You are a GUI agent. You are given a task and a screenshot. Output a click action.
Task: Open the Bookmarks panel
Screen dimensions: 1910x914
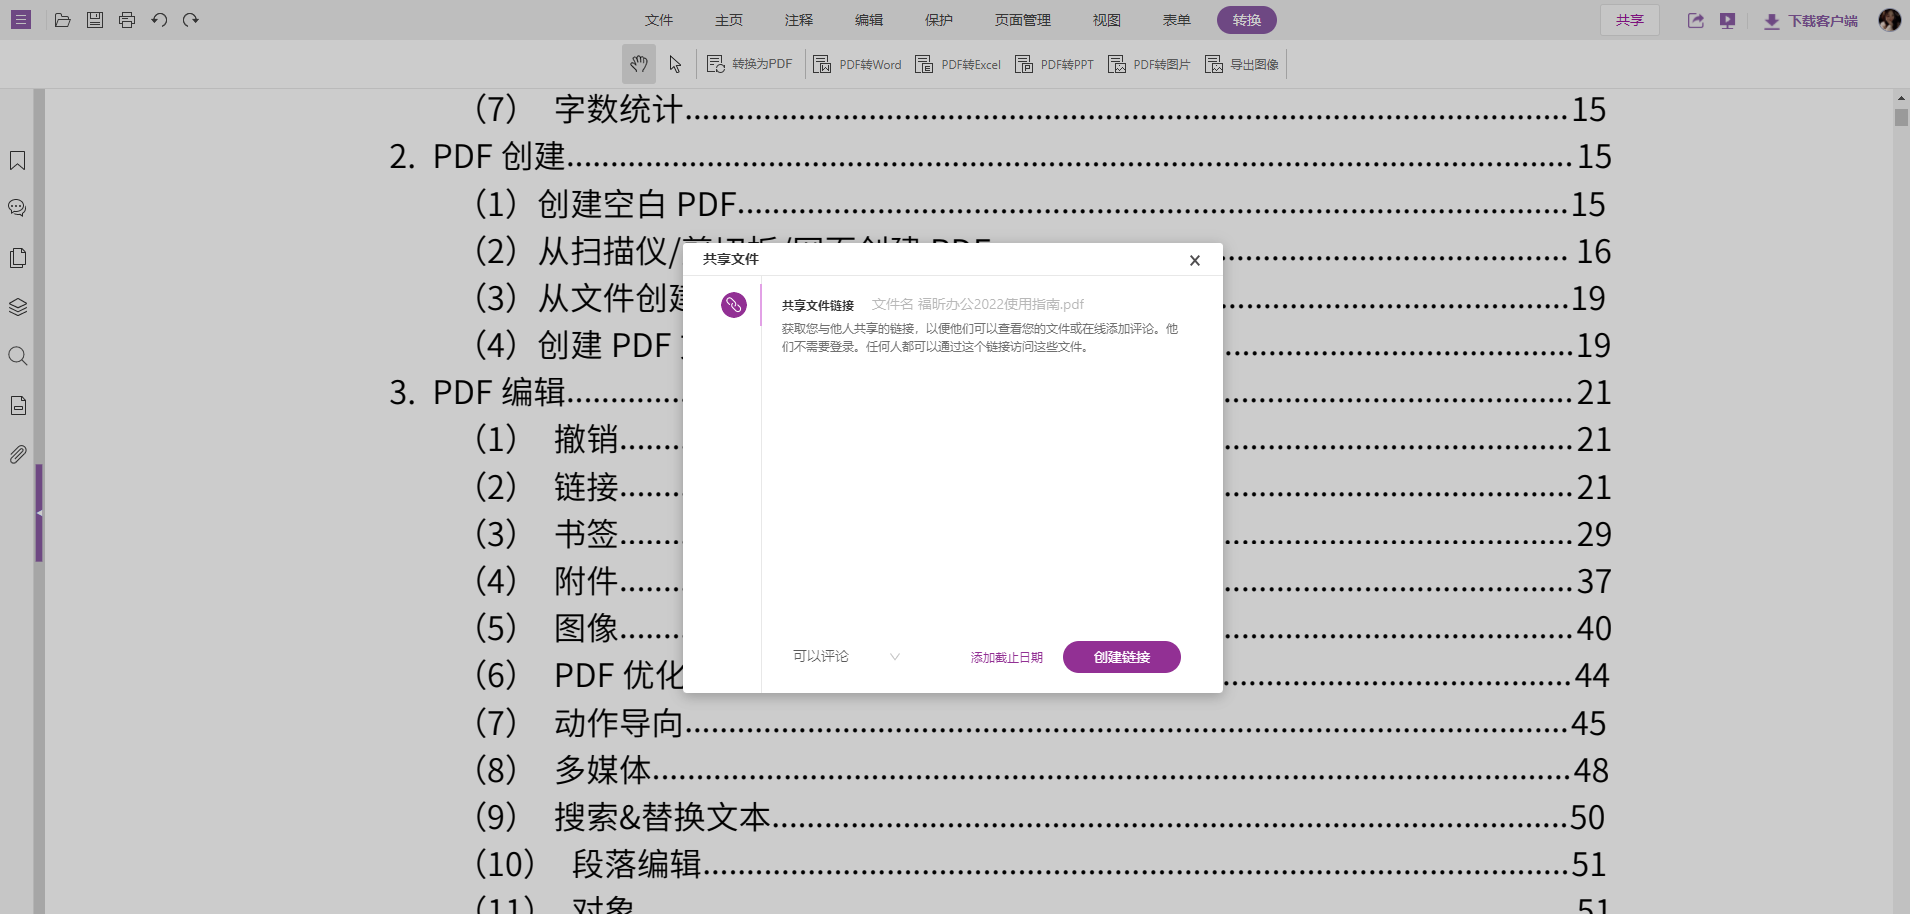point(17,160)
